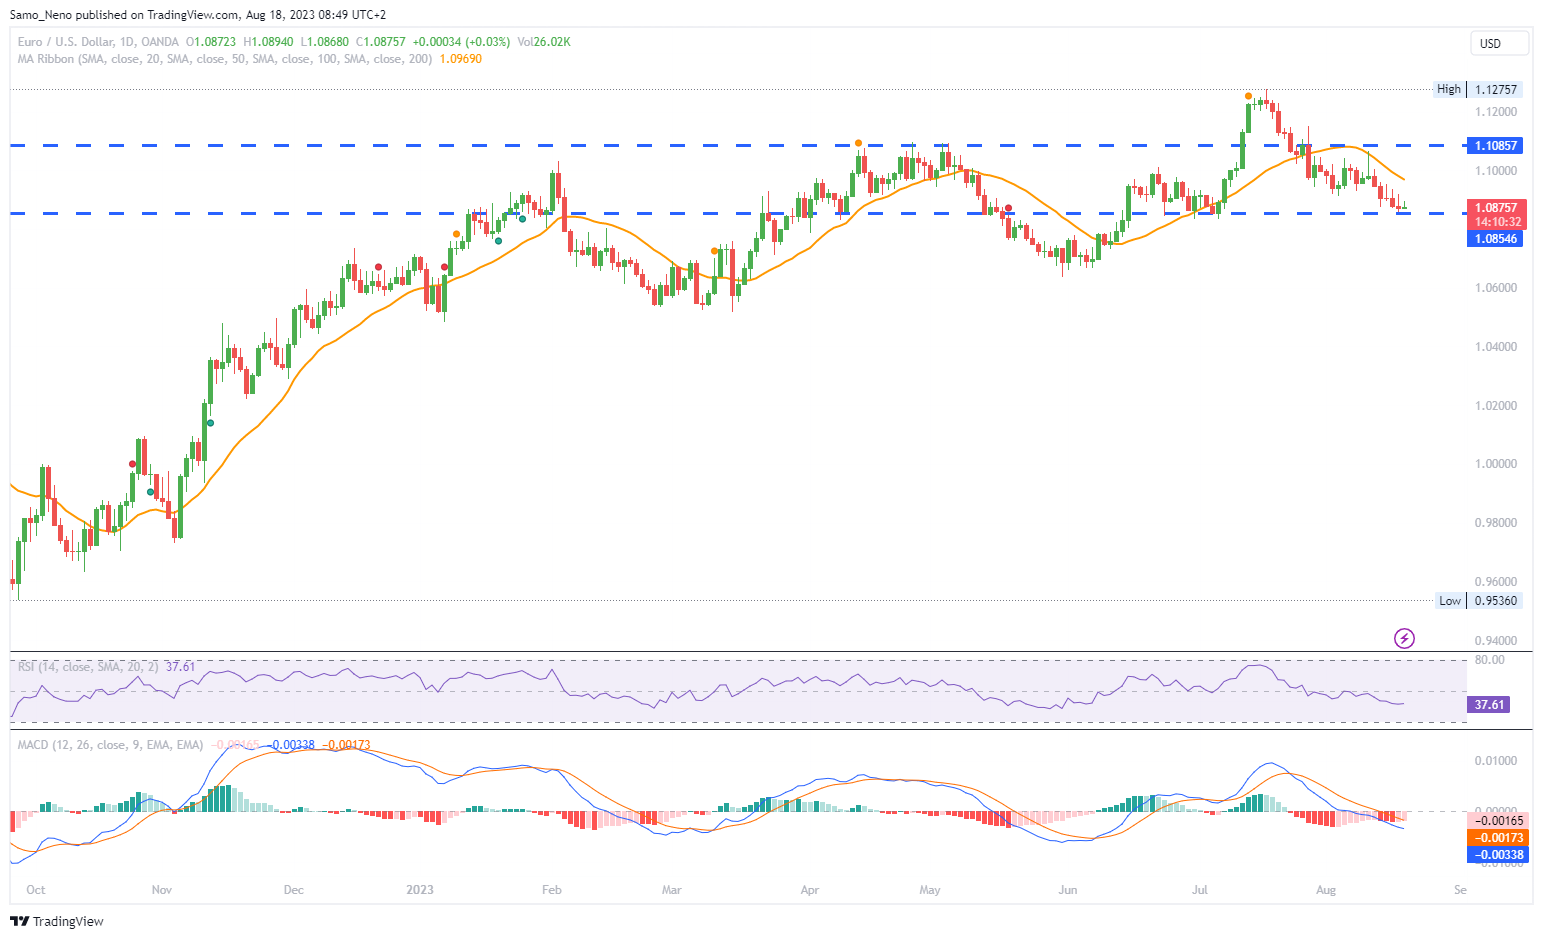Click the 1.08546 support level label
This screenshot has height=939, width=1543.
[x=1495, y=239]
